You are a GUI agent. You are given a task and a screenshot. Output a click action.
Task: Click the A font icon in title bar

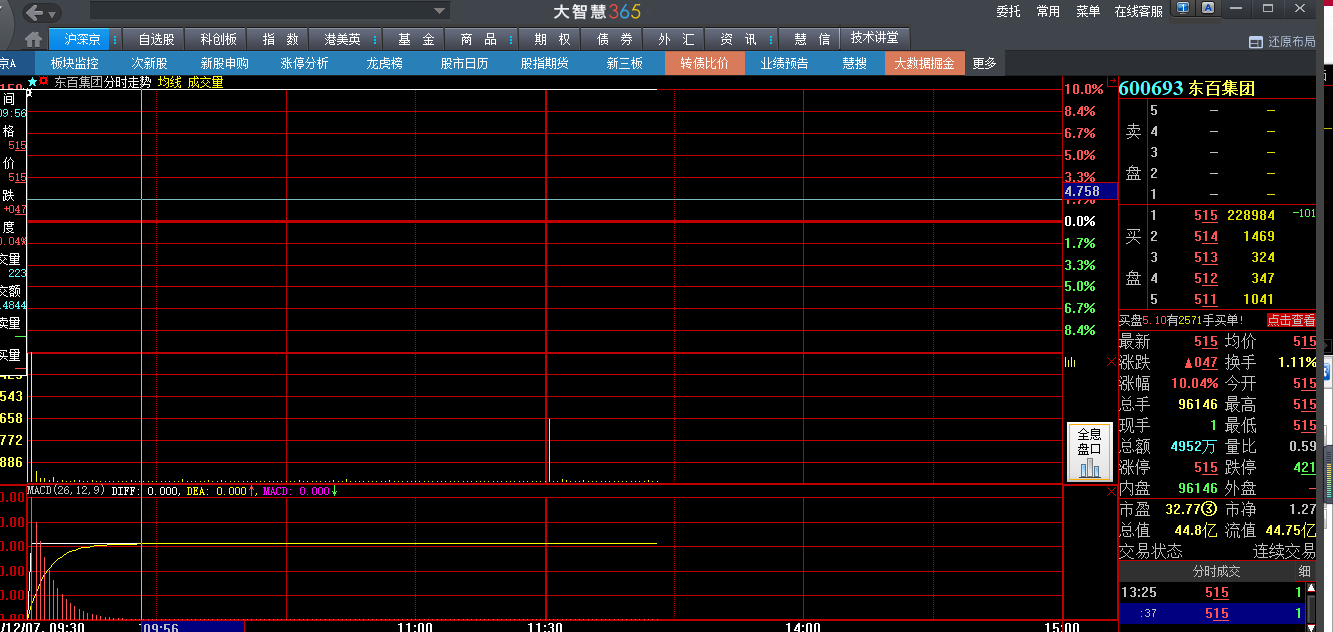(1208, 9)
